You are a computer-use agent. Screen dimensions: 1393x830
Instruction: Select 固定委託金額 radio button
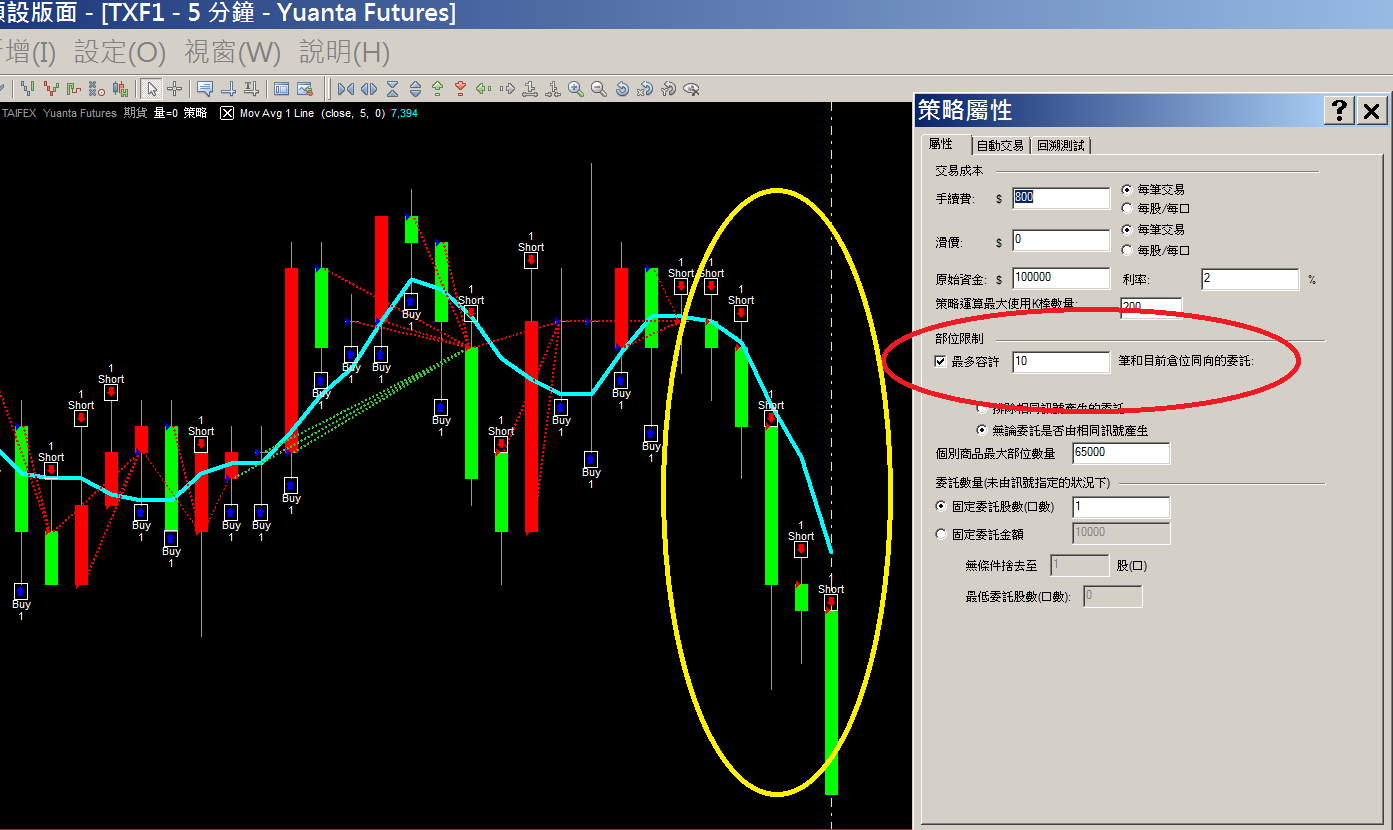point(941,534)
